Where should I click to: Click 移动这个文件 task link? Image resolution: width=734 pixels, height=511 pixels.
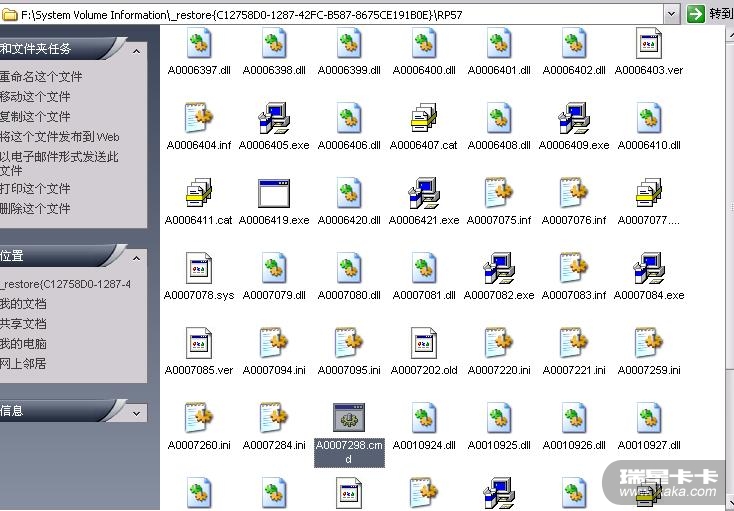point(35,96)
